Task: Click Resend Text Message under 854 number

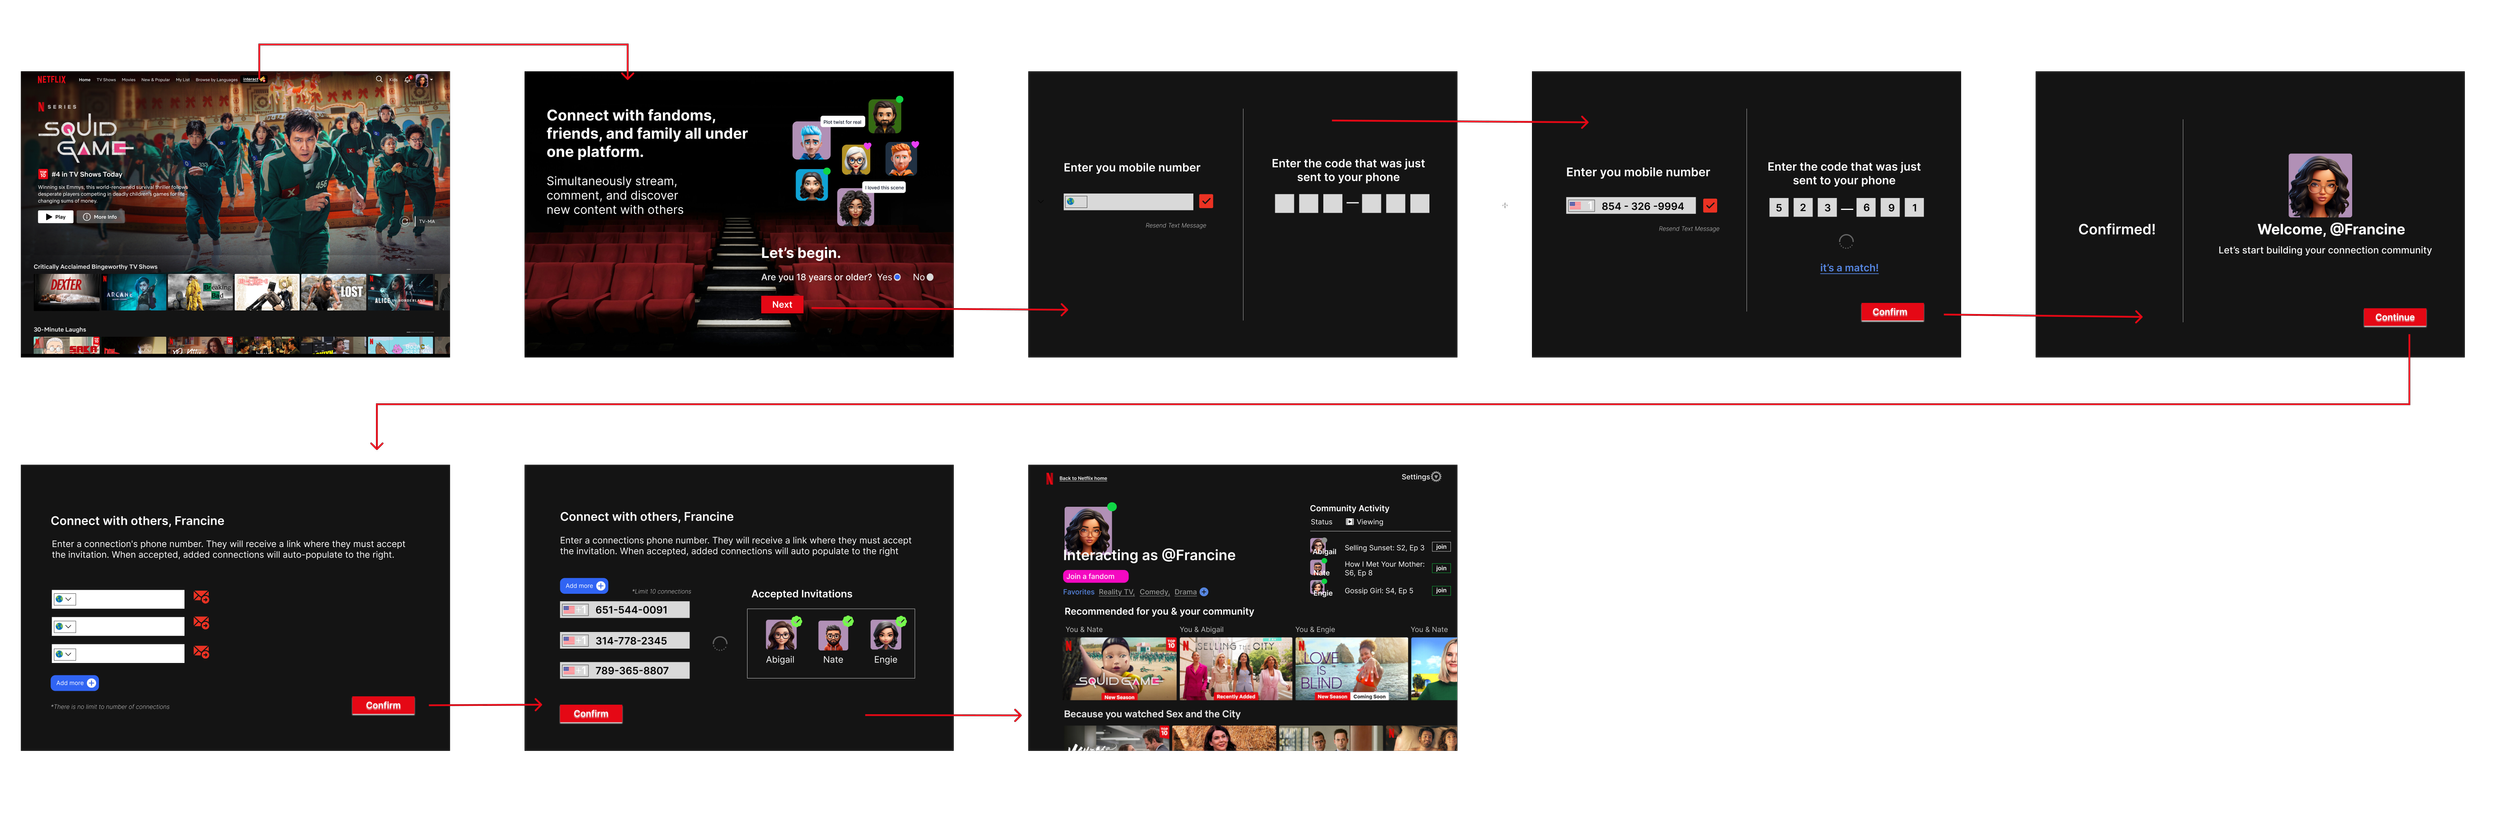Action: 1689,229
